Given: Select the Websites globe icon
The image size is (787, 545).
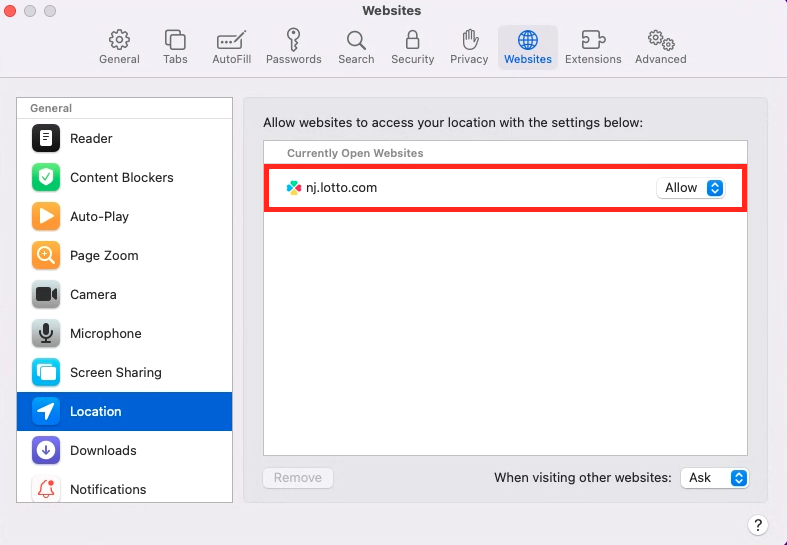Looking at the screenshot, I should [528, 40].
